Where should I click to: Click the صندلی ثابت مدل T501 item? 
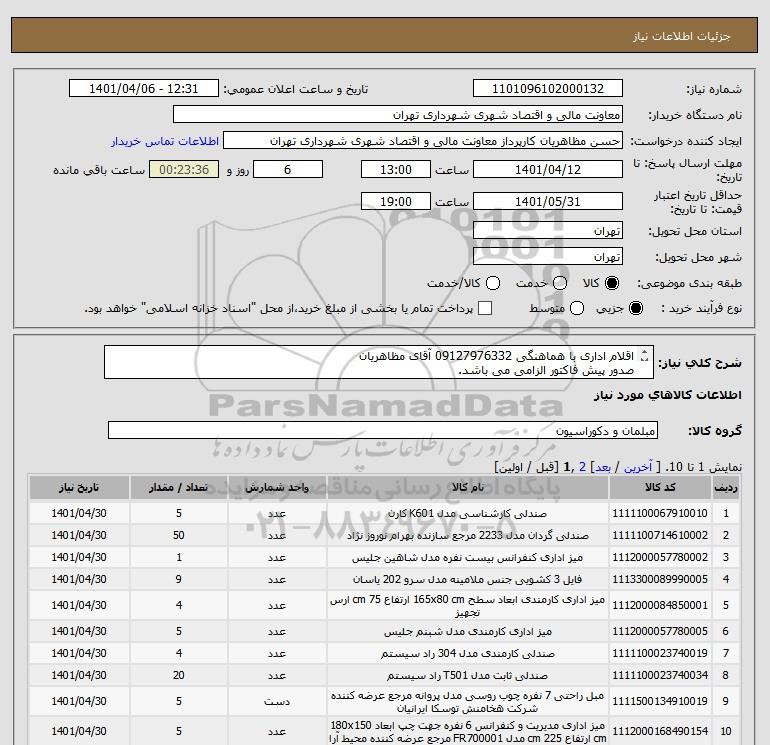tap(468, 675)
